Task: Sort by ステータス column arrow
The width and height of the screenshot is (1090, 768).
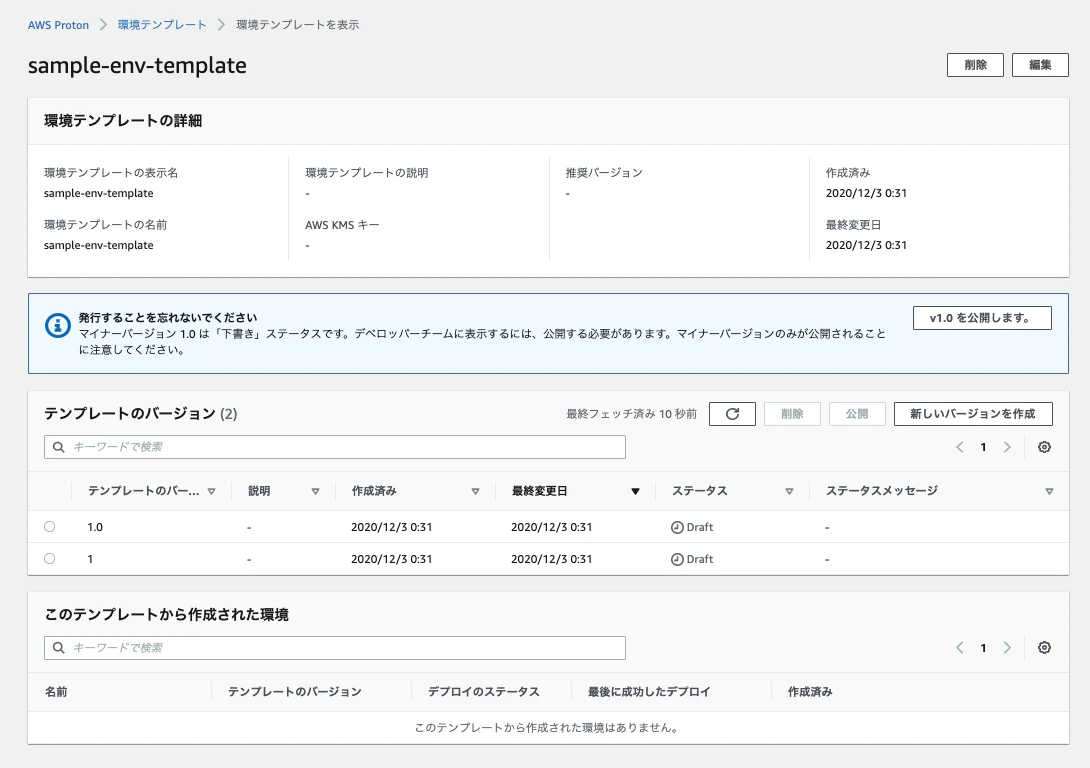Action: click(x=789, y=491)
